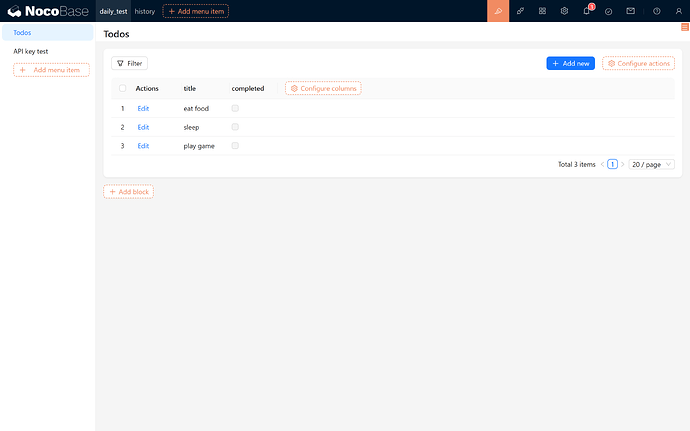The width and height of the screenshot is (690, 431).
Task: Click the Actions column header
Action: [147, 88]
